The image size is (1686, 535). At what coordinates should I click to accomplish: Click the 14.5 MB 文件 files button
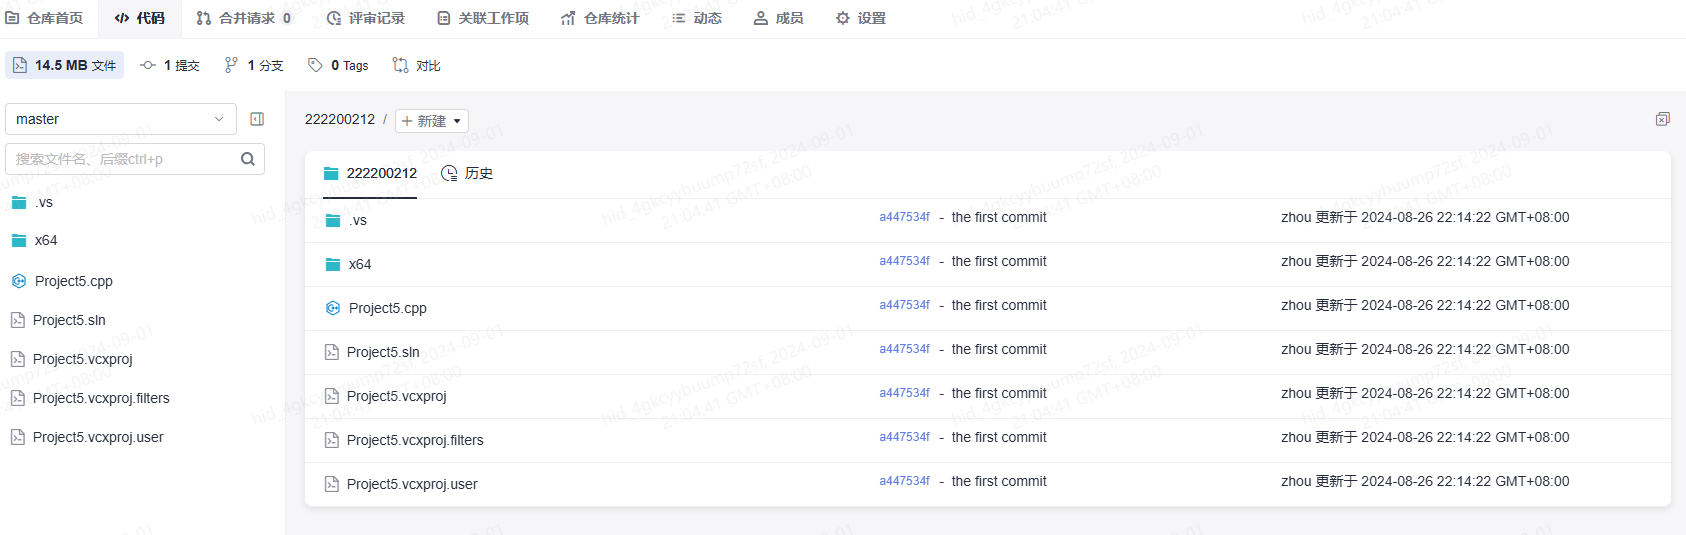pos(65,65)
